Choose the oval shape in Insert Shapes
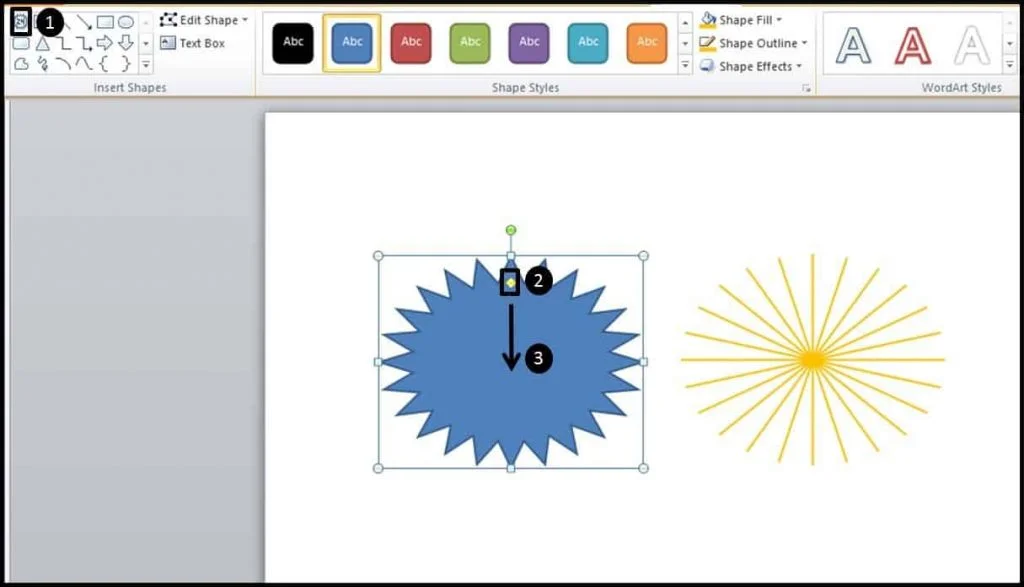 tap(125, 22)
